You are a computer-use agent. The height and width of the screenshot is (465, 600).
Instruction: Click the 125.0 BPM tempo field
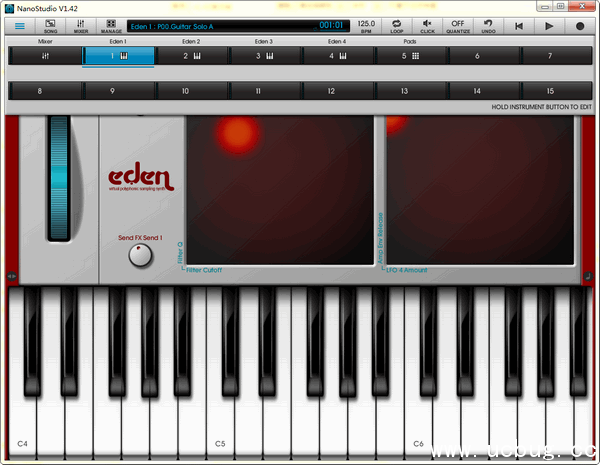(x=366, y=25)
